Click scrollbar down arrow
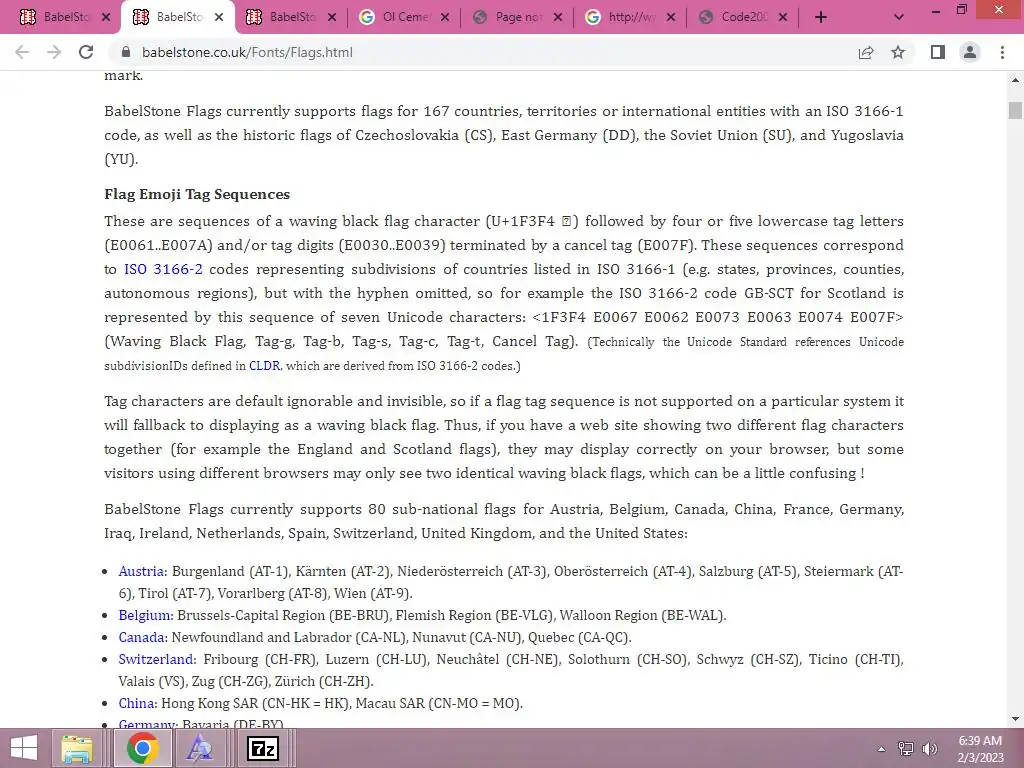This screenshot has height=768, width=1024. coord(1015,720)
